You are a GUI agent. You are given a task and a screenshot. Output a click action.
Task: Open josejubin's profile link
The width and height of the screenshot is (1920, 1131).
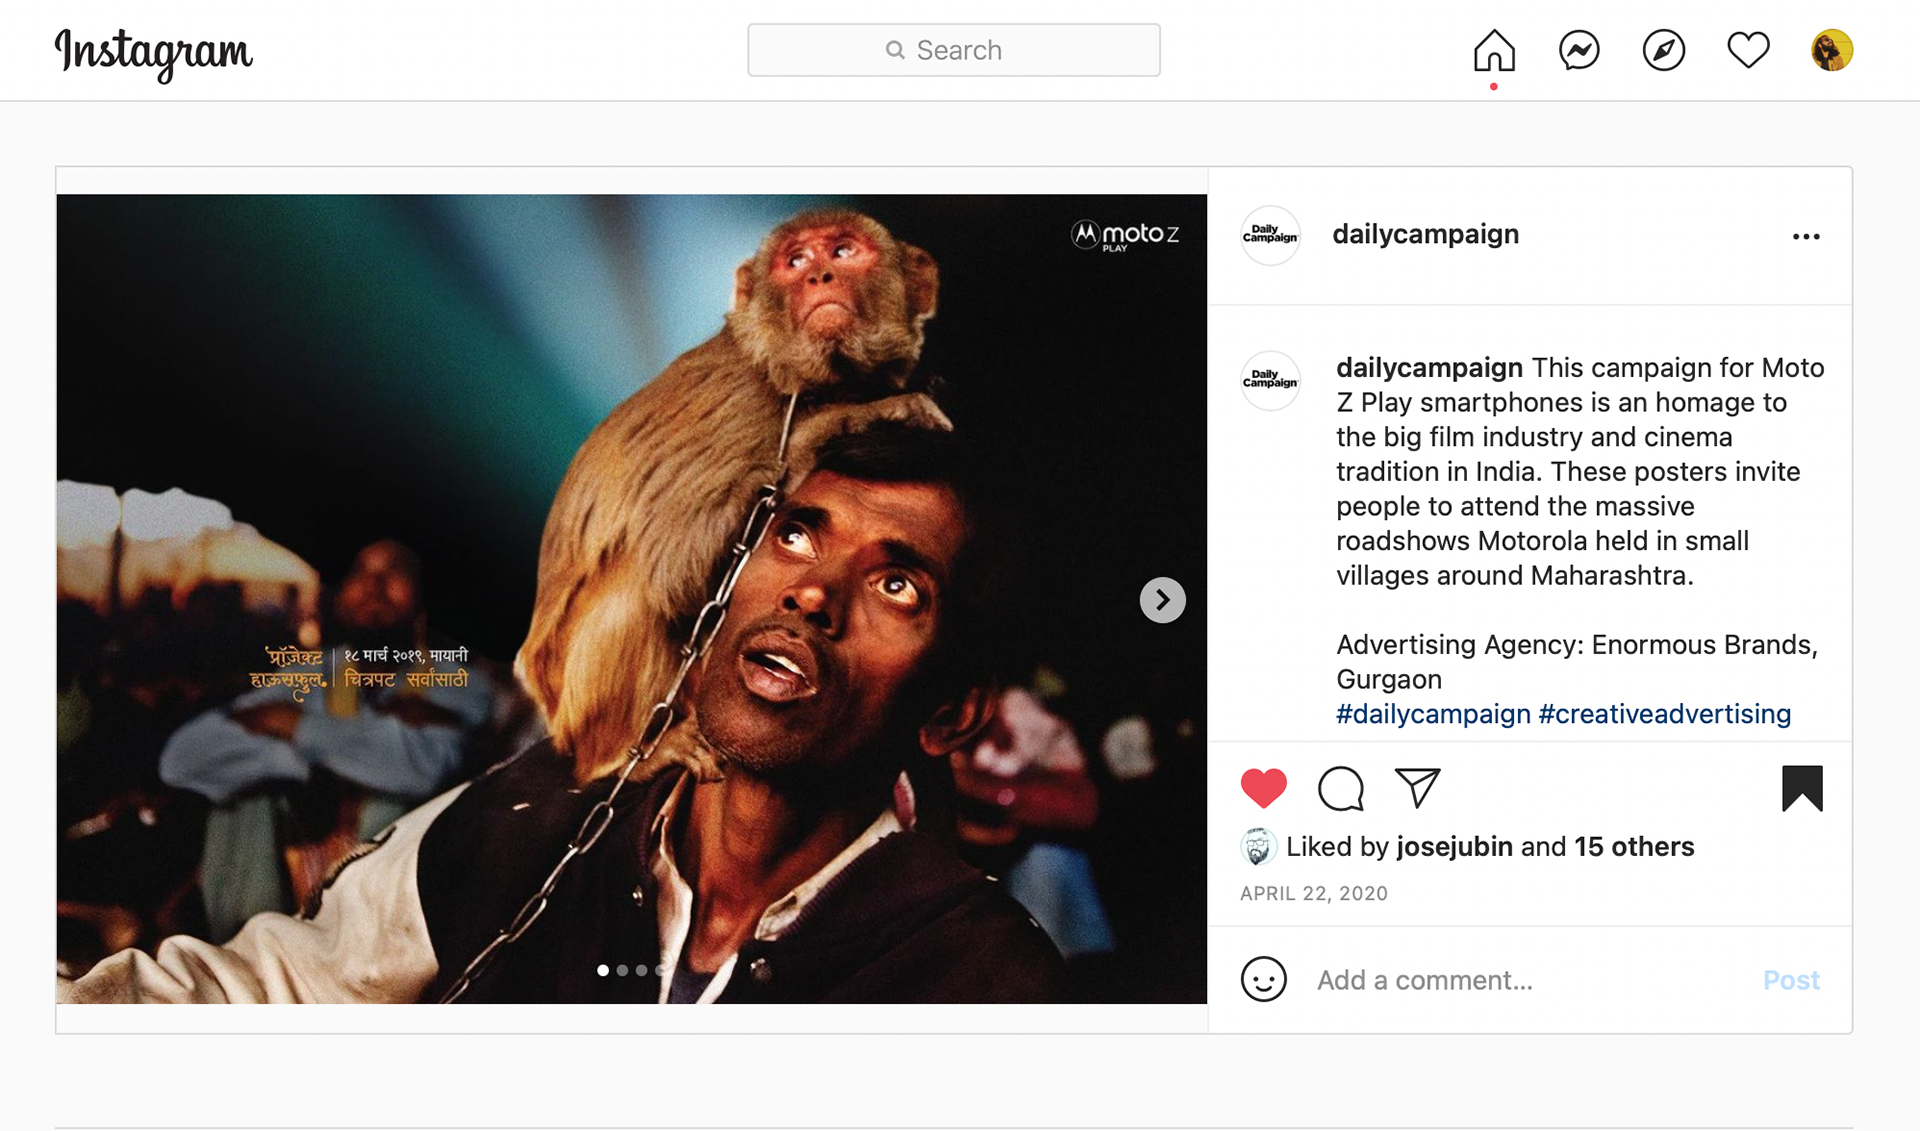(x=1454, y=847)
